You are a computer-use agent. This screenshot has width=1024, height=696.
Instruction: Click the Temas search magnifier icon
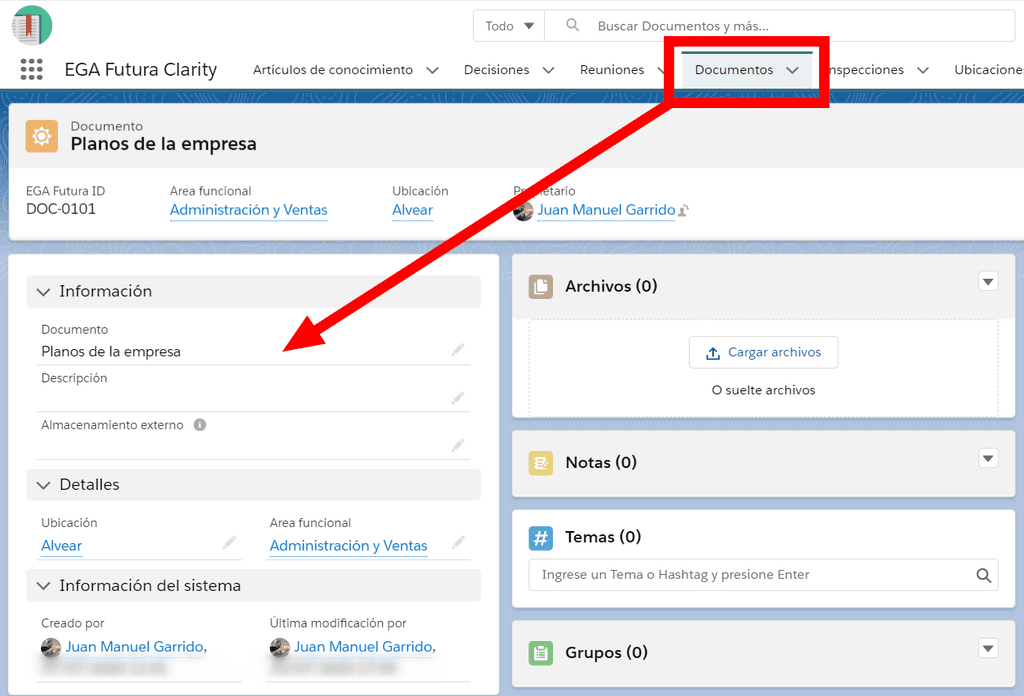coord(984,575)
